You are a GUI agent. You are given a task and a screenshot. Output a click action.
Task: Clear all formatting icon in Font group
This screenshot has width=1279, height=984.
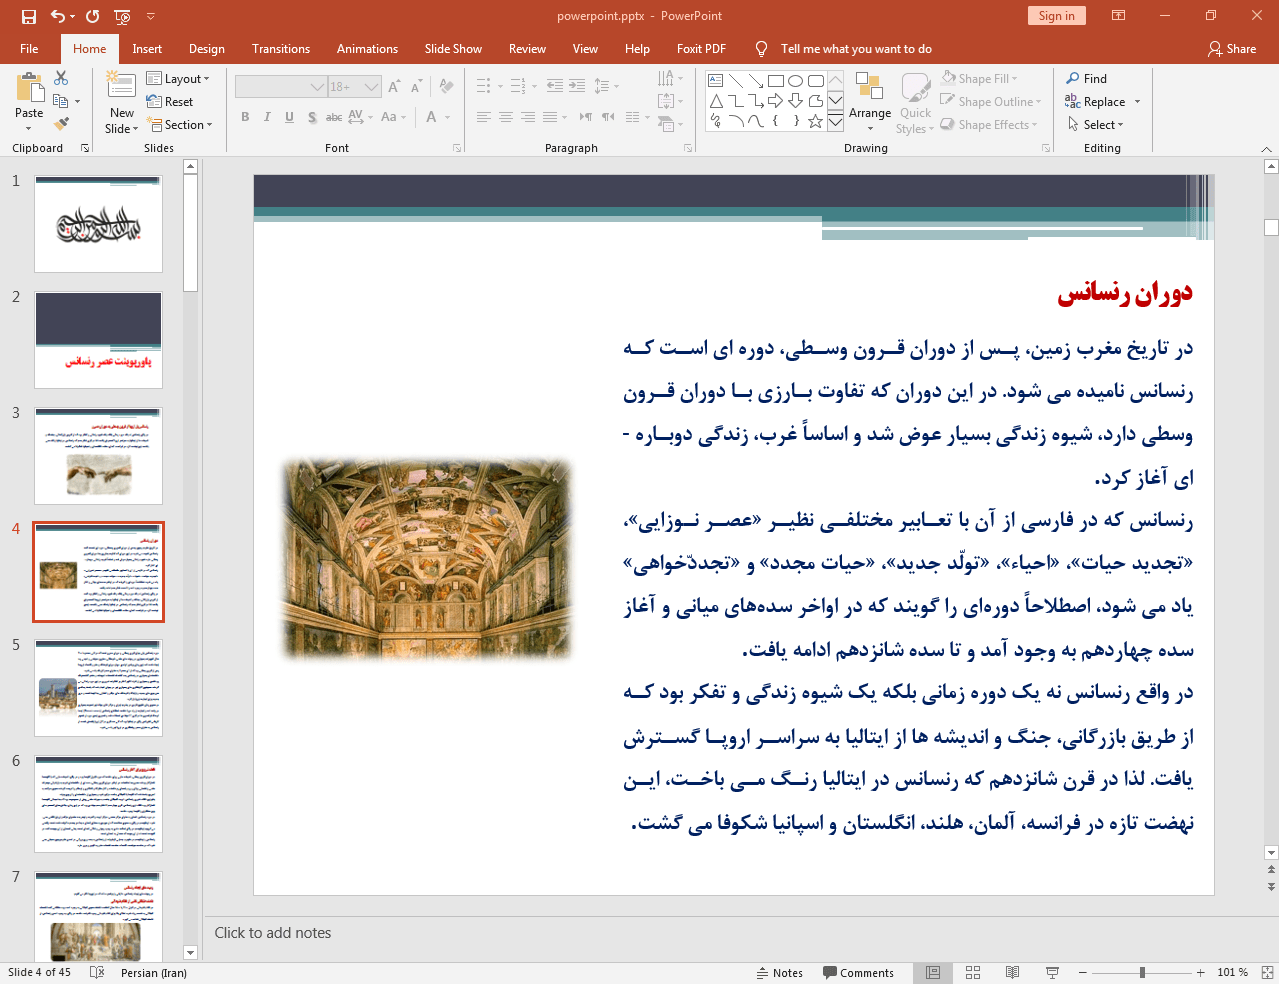446,87
